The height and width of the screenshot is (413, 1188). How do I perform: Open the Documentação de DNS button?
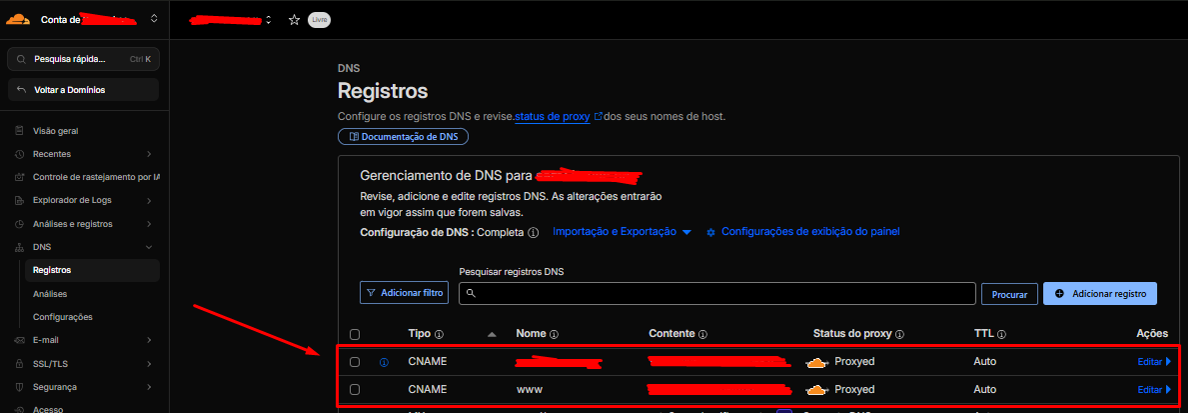tap(404, 137)
